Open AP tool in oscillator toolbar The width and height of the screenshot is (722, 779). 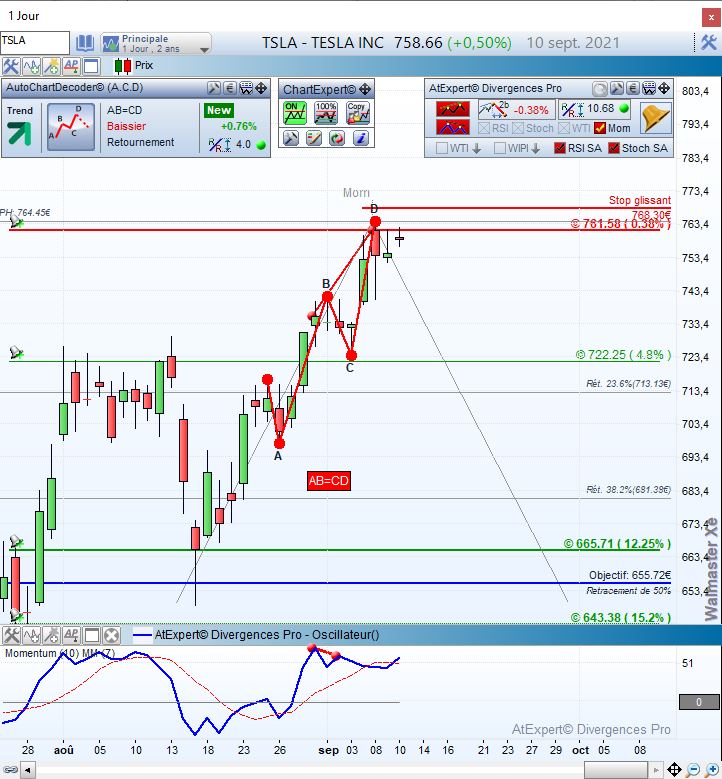pyautogui.click(x=71, y=635)
